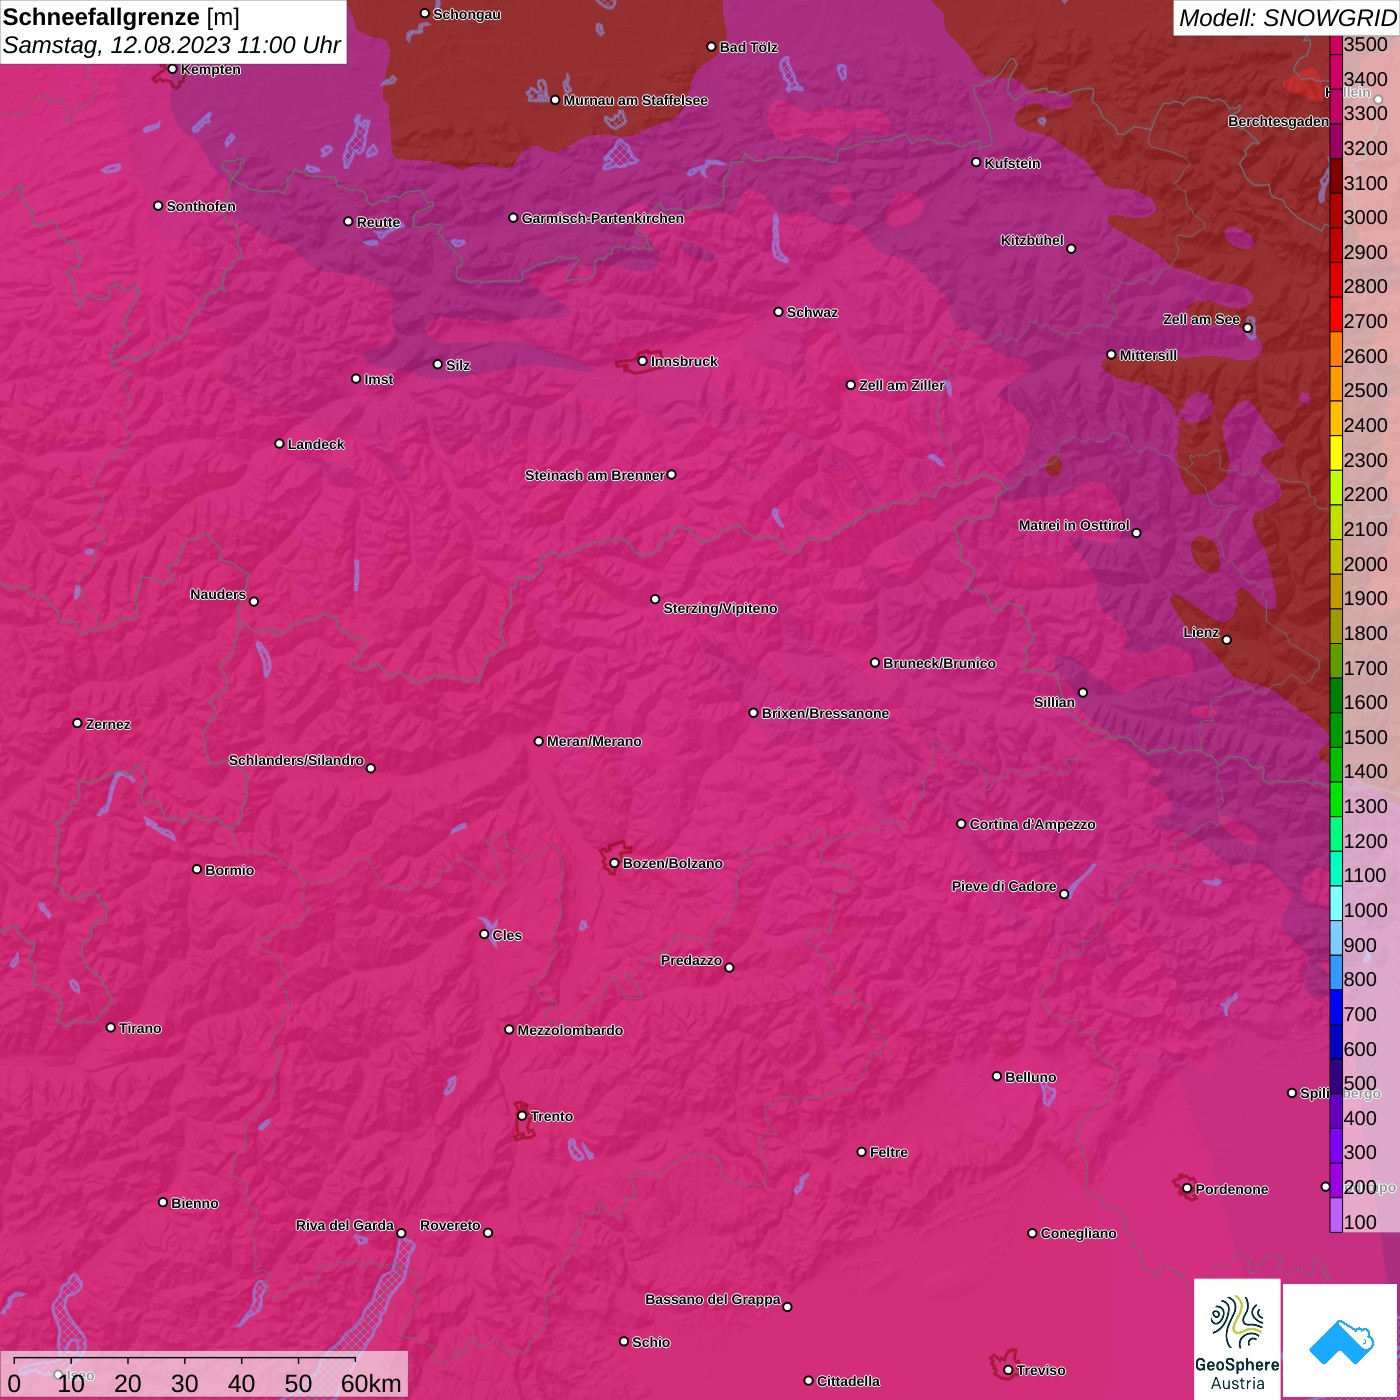Click the Sillian label
This screenshot has width=1400, height=1400.
pyautogui.click(x=1054, y=702)
